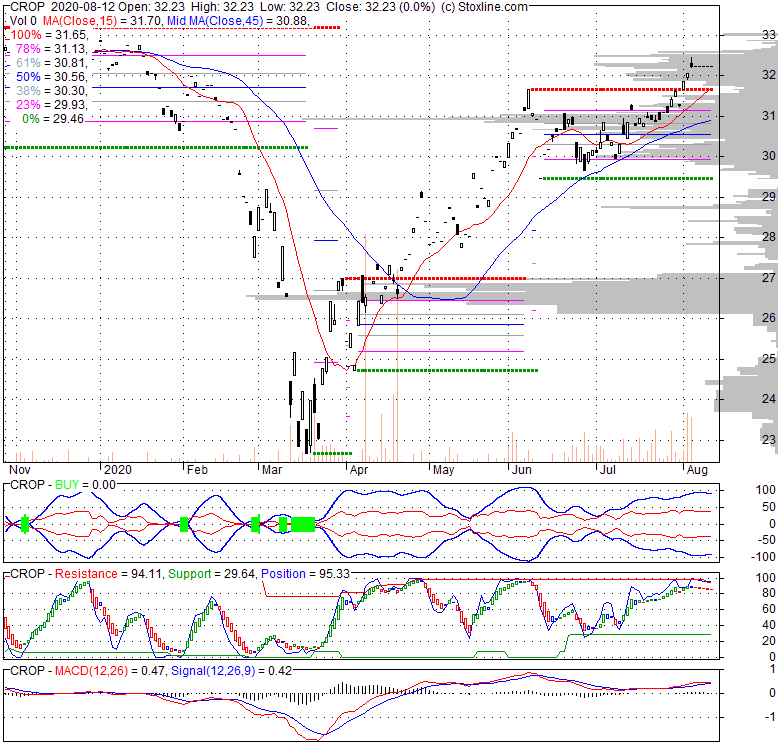Click the '100% = 31.65' Fibonacci level
Viewport: 780px width, 745px height.
pos(49,35)
